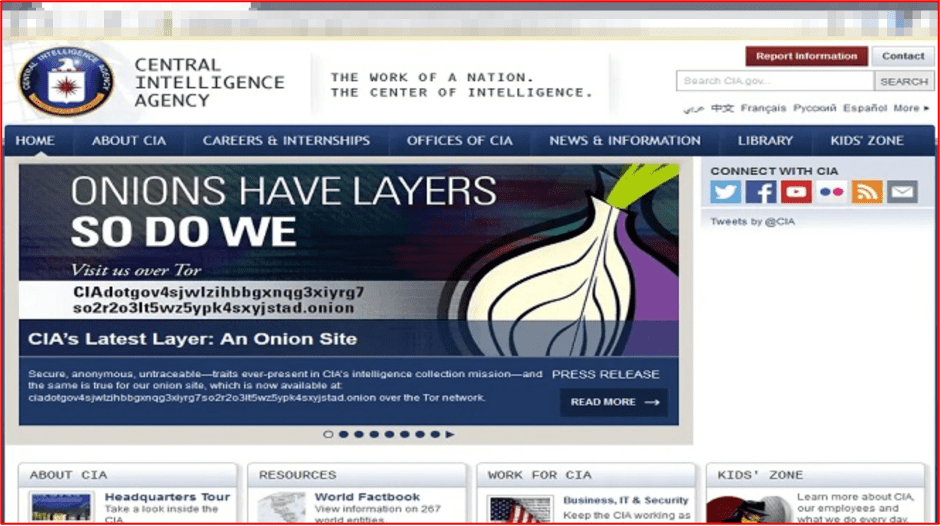Click the SEARCH button
Image resolution: width=940 pixels, height=526 pixels.
pyautogui.click(x=904, y=81)
